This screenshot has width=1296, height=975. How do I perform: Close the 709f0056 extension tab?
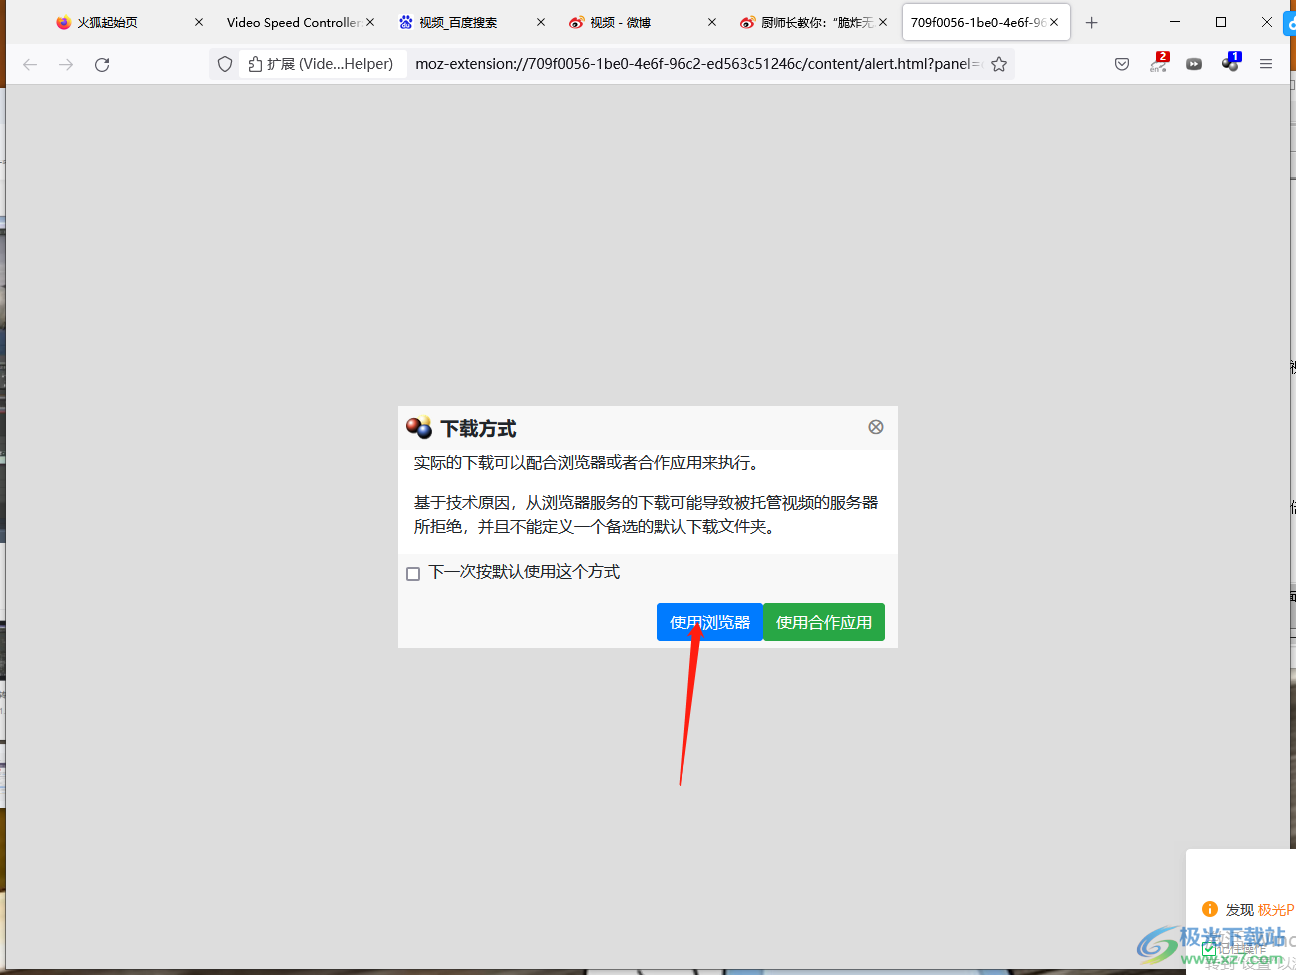coord(1054,22)
